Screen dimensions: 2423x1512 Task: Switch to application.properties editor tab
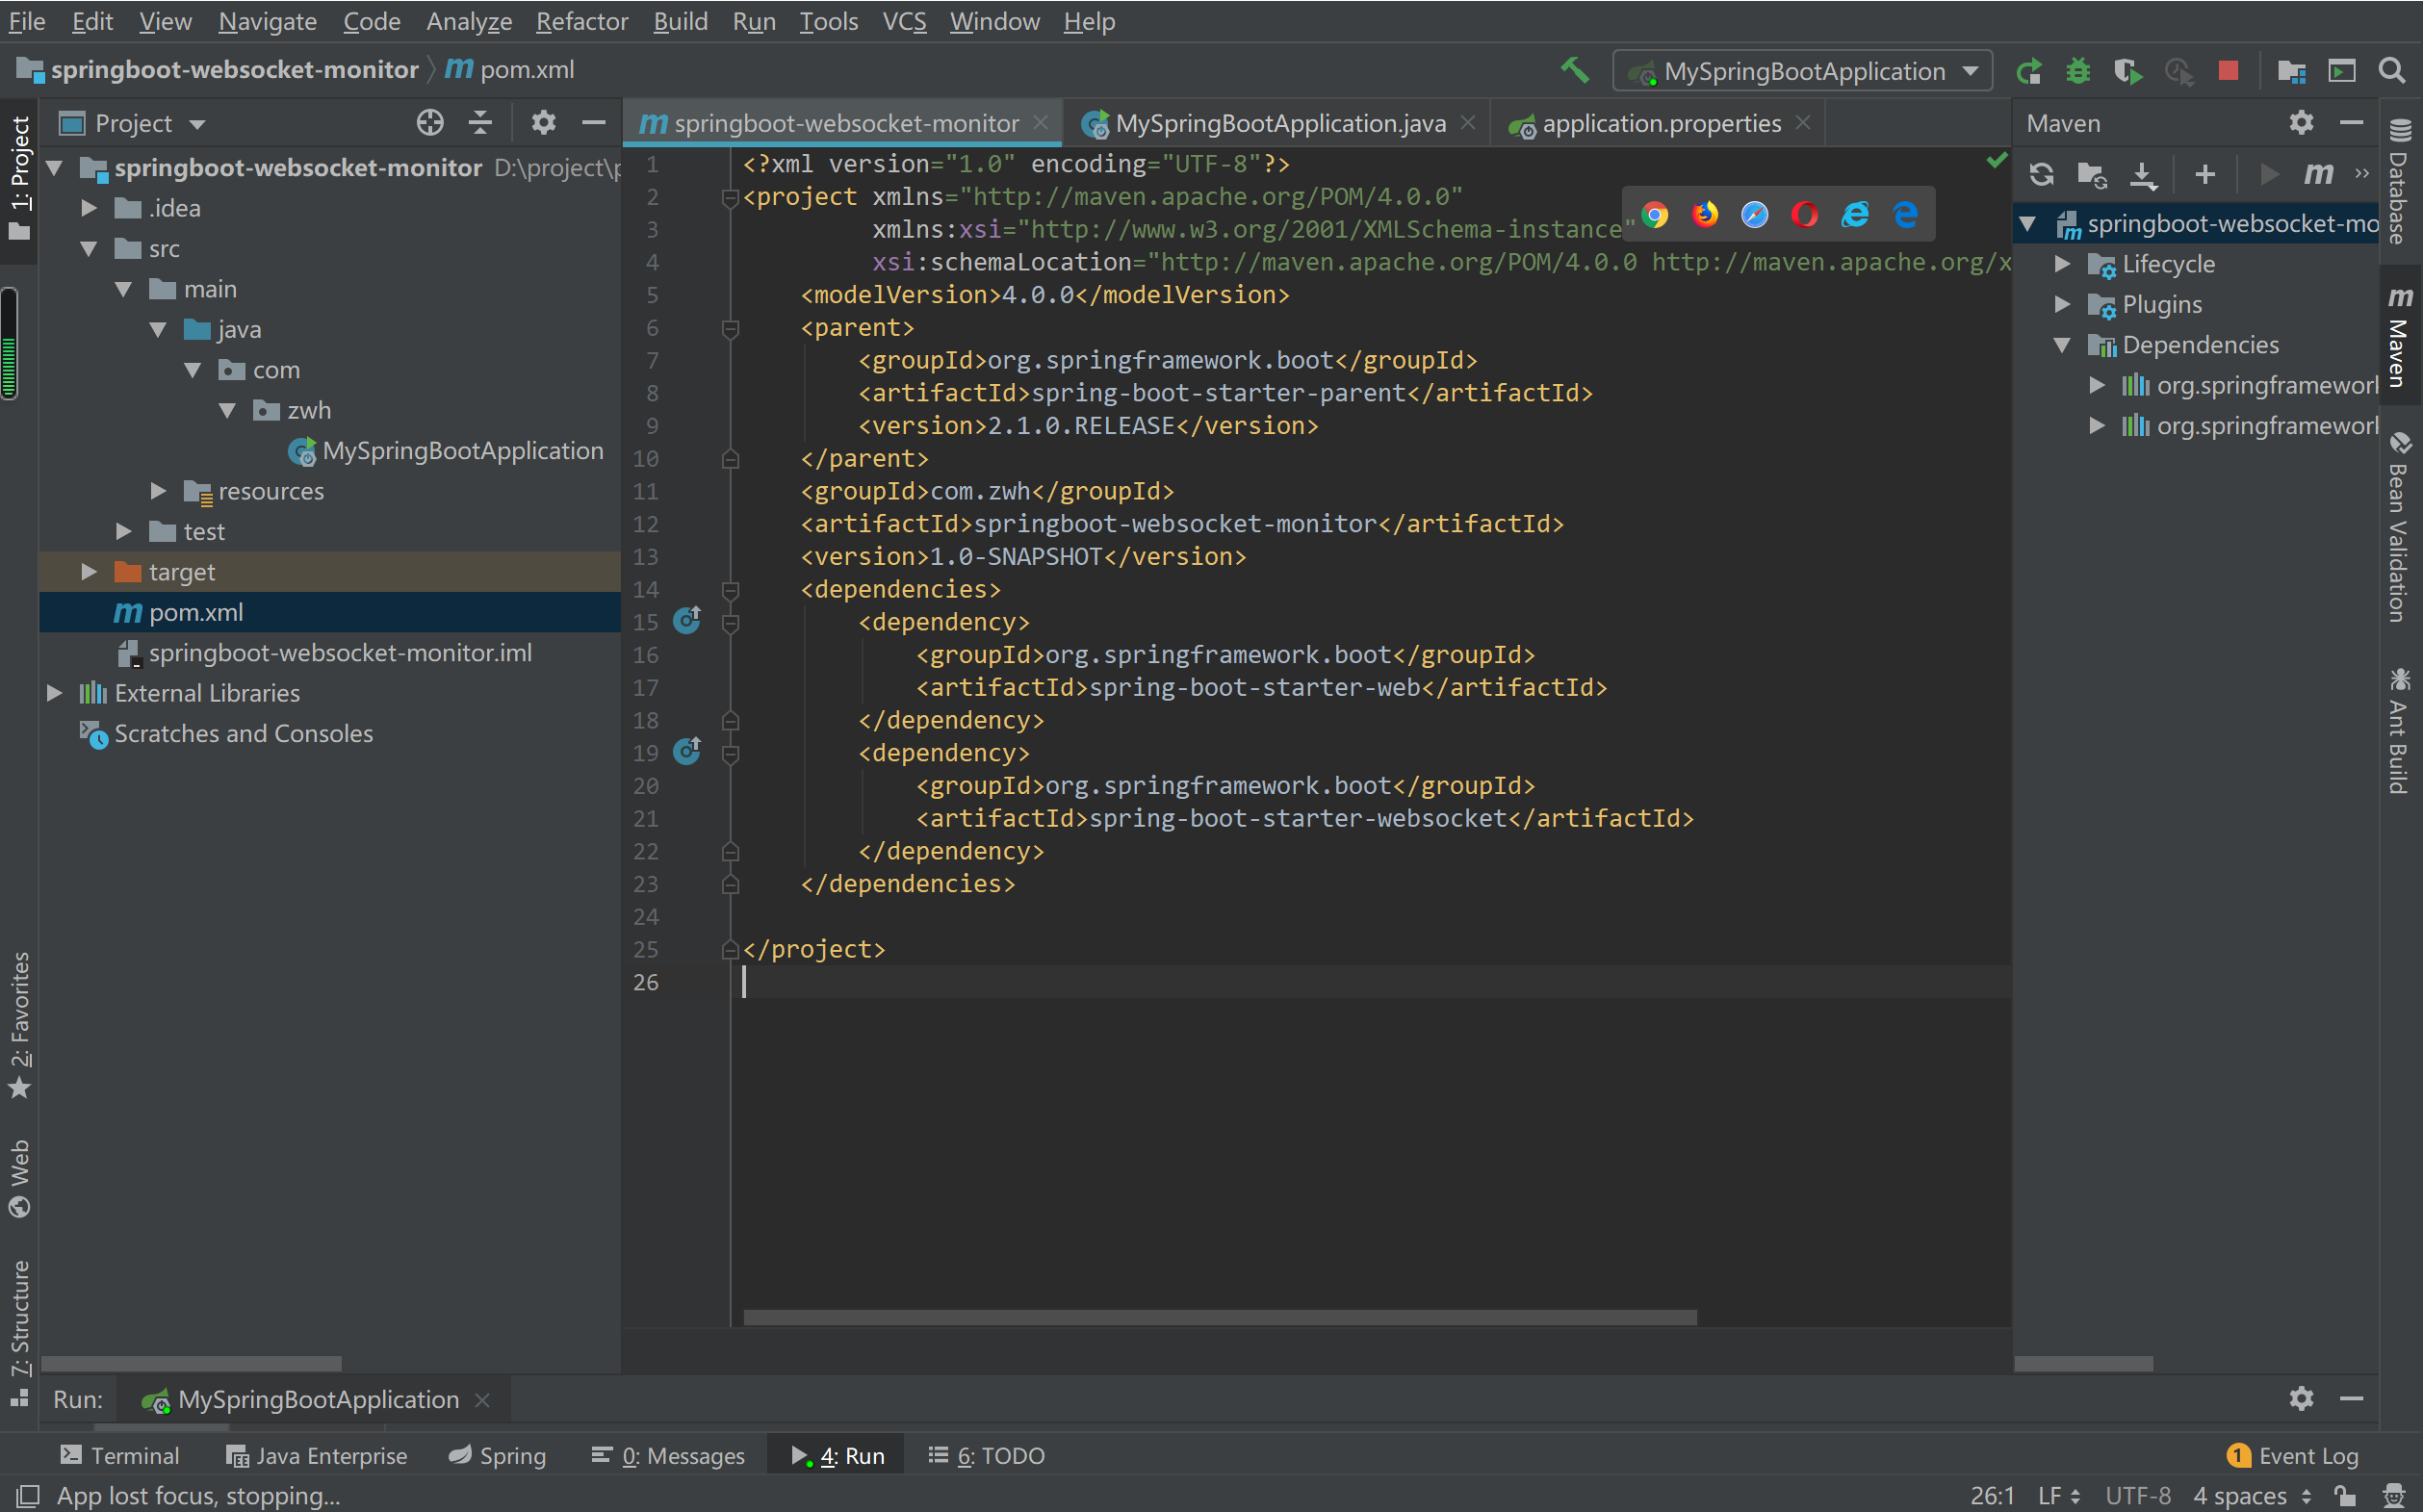pos(1660,123)
